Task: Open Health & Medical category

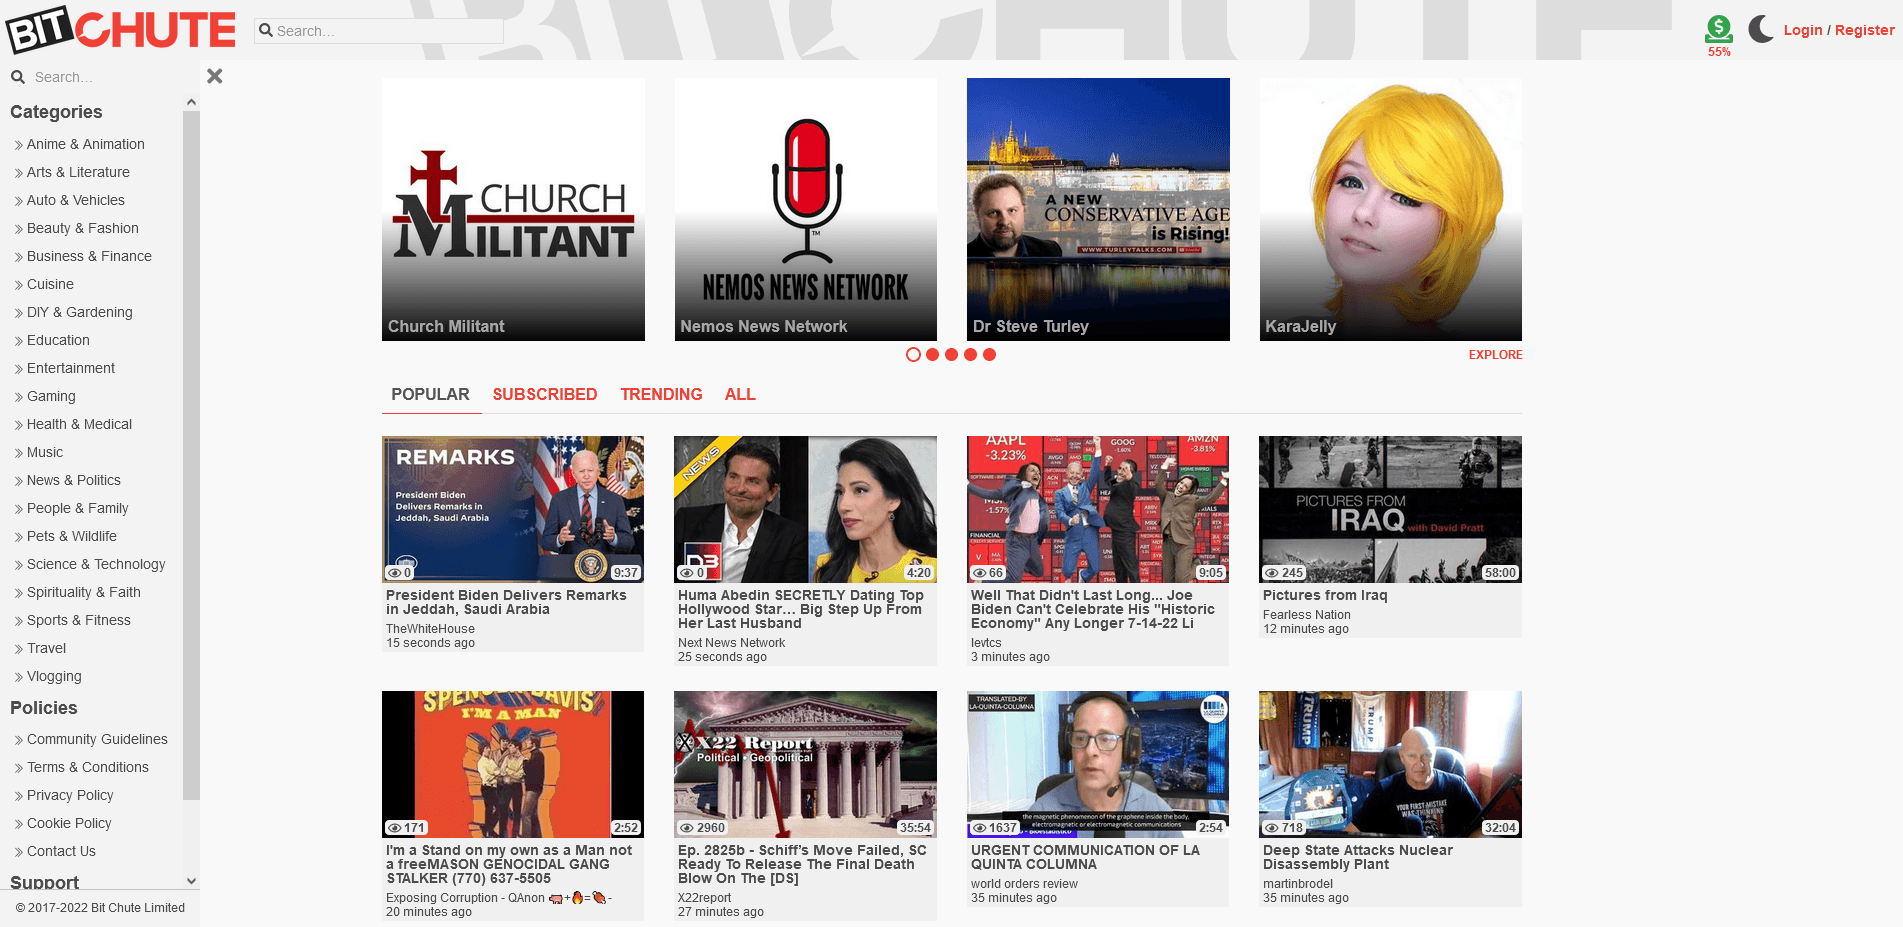Action: (x=79, y=424)
